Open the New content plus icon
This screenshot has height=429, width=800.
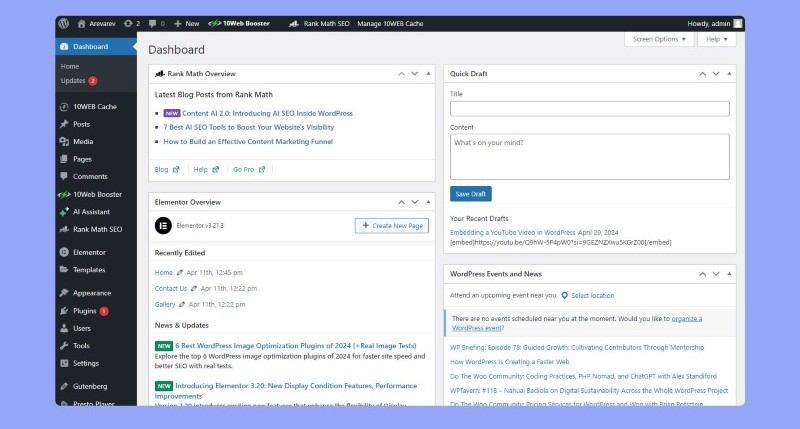[178, 23]
